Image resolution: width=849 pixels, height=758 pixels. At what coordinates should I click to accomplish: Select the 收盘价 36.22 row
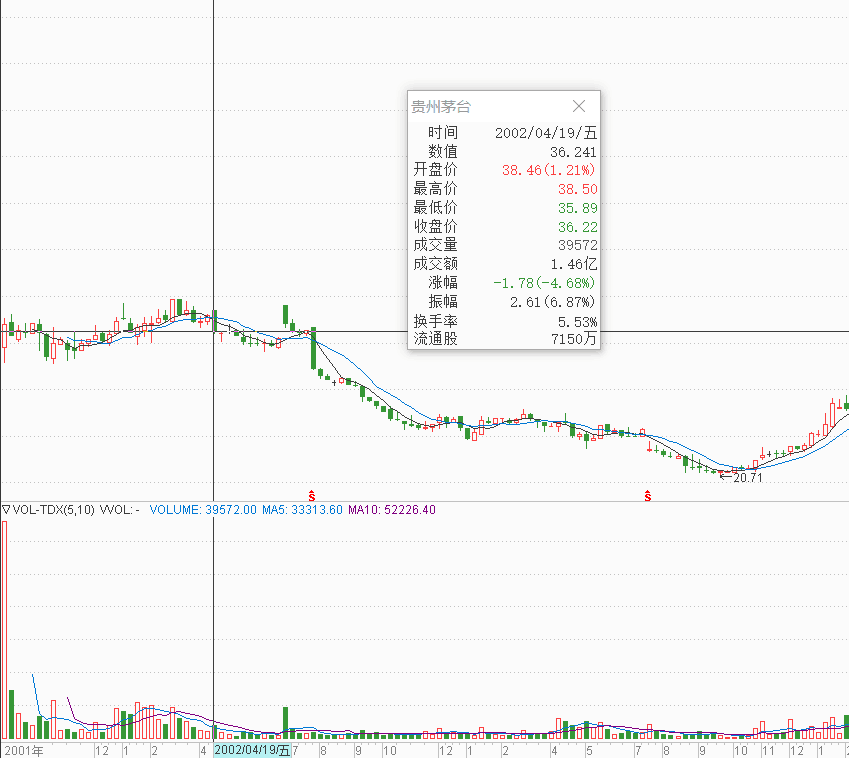(x=504, y=227)
